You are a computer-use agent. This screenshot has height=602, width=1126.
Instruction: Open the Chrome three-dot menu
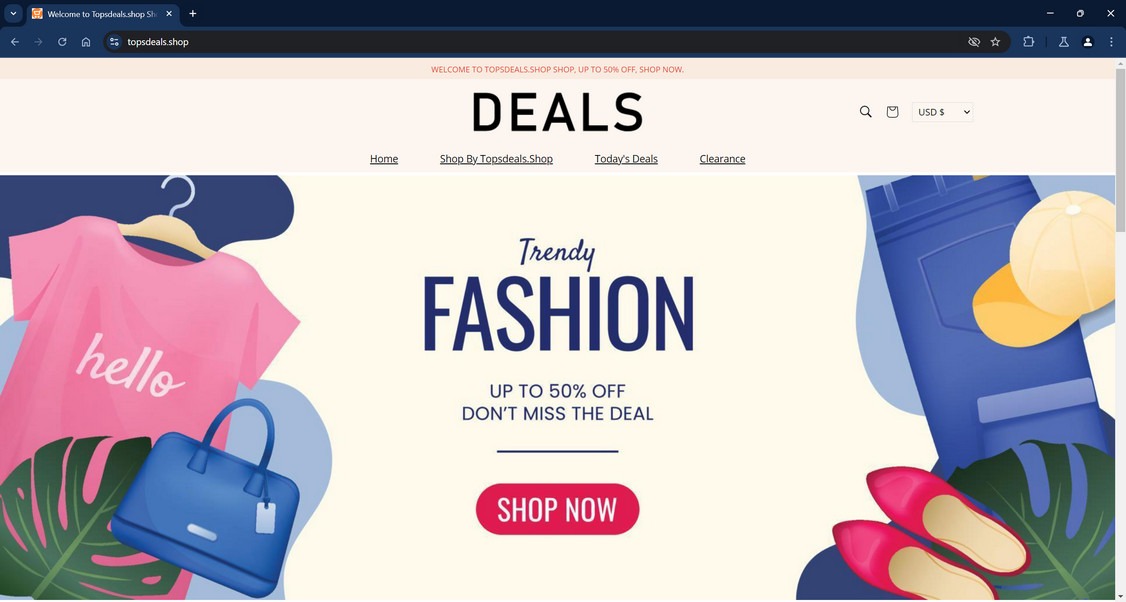[x=1111, y=42]
